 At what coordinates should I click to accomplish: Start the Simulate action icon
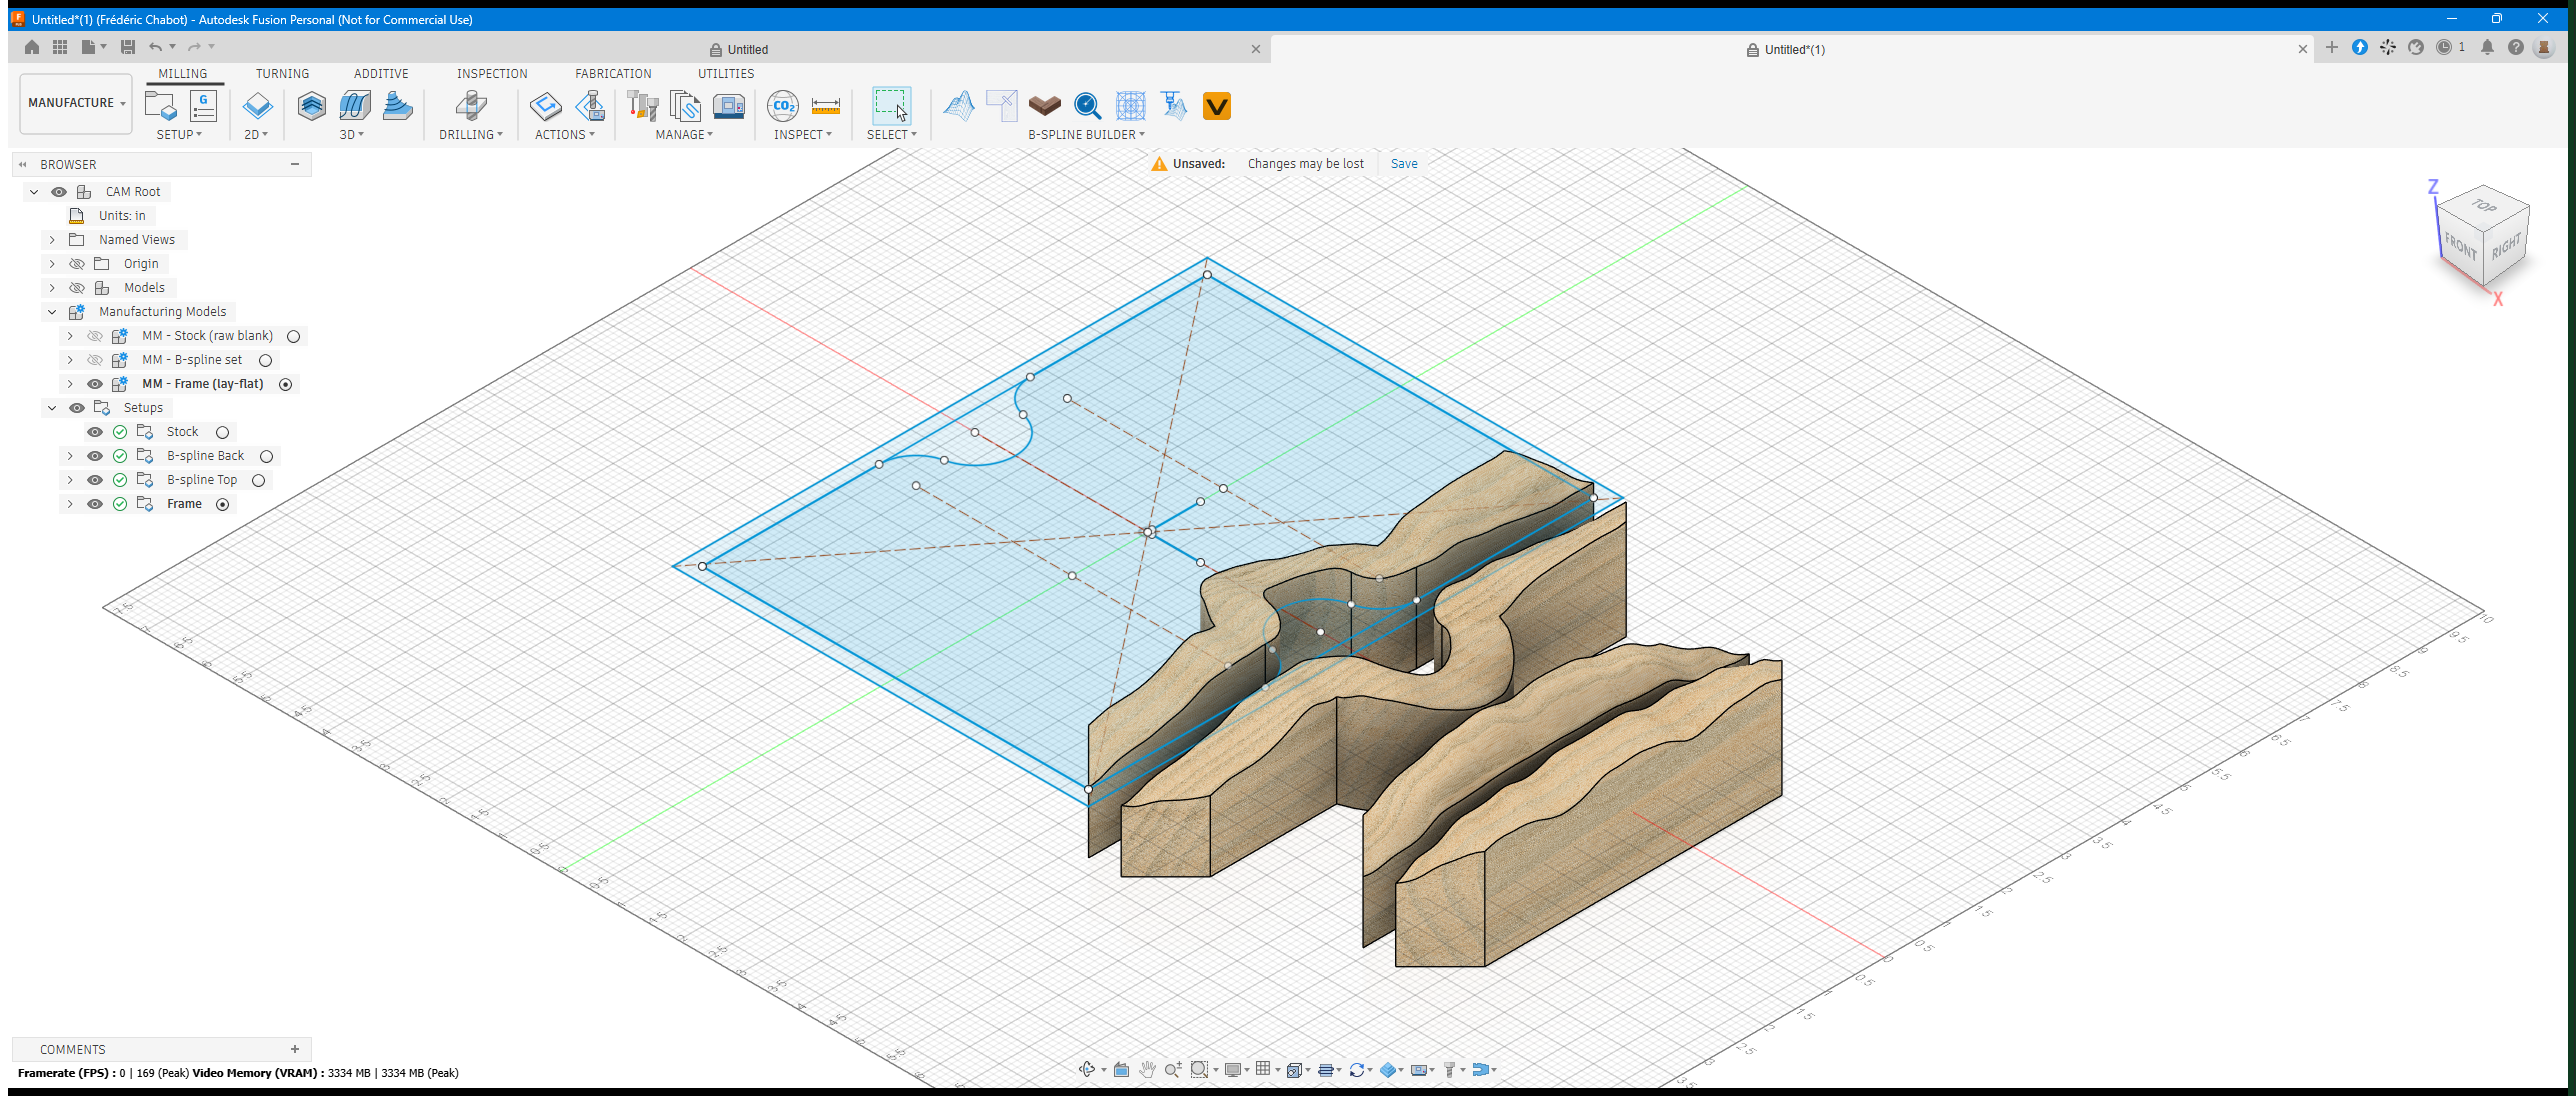(546, 106)
